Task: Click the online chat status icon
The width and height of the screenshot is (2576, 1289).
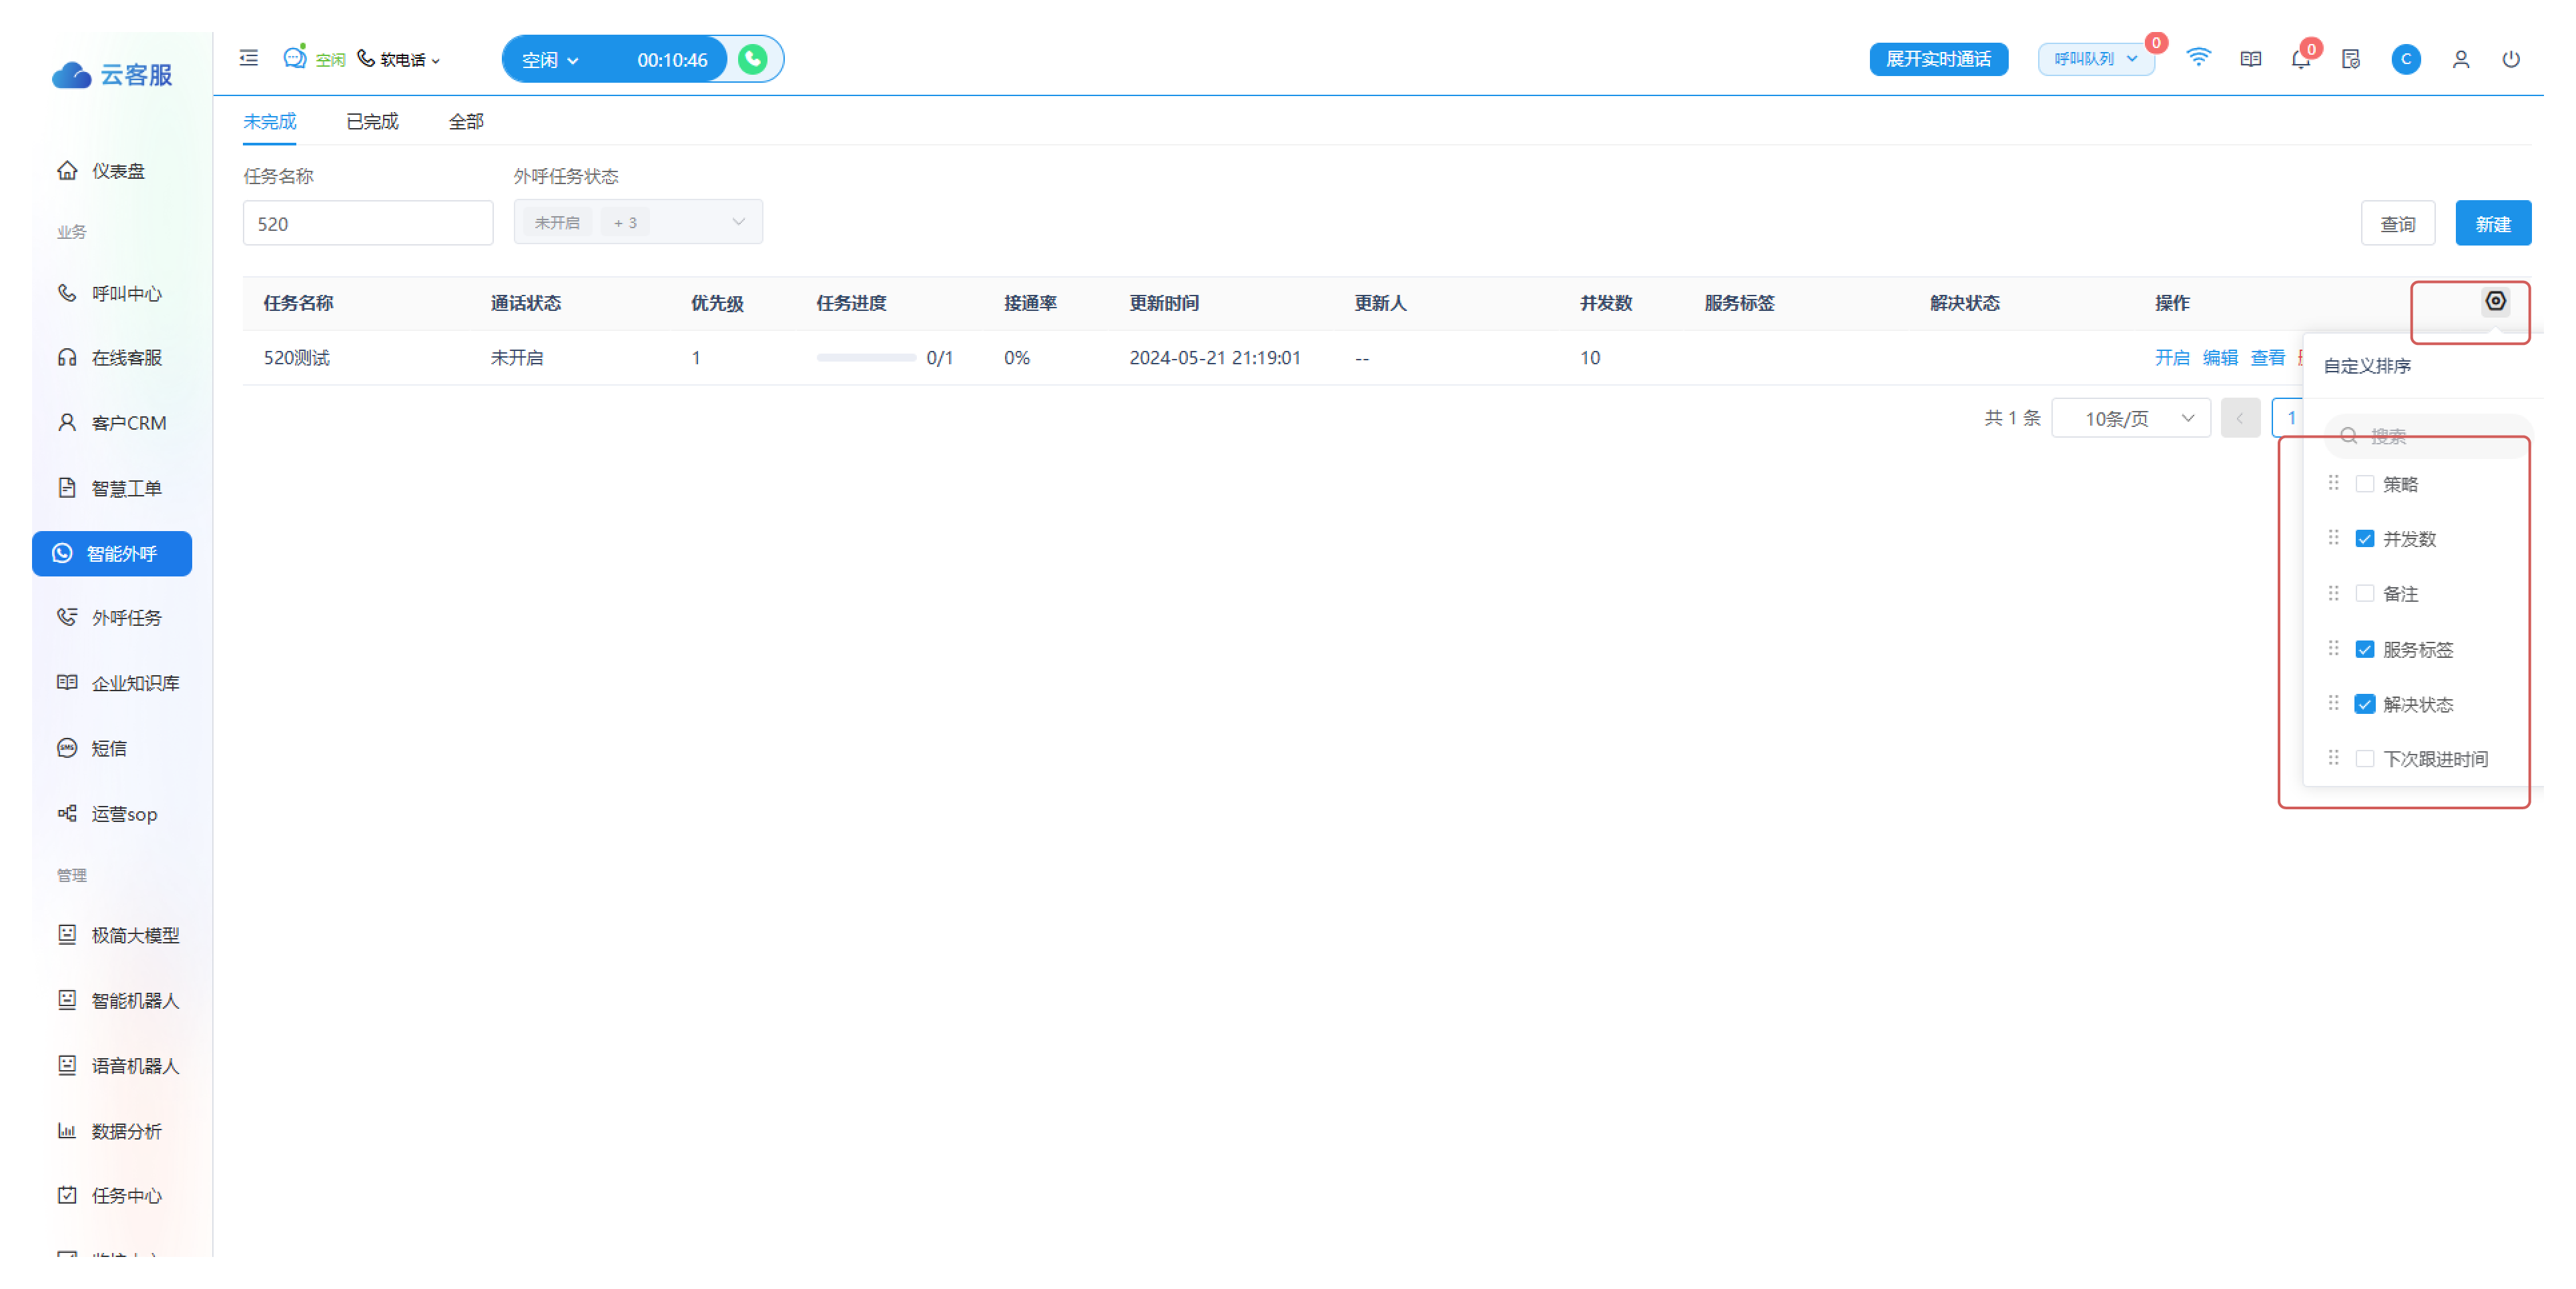Action: click(x=294, y=58)
